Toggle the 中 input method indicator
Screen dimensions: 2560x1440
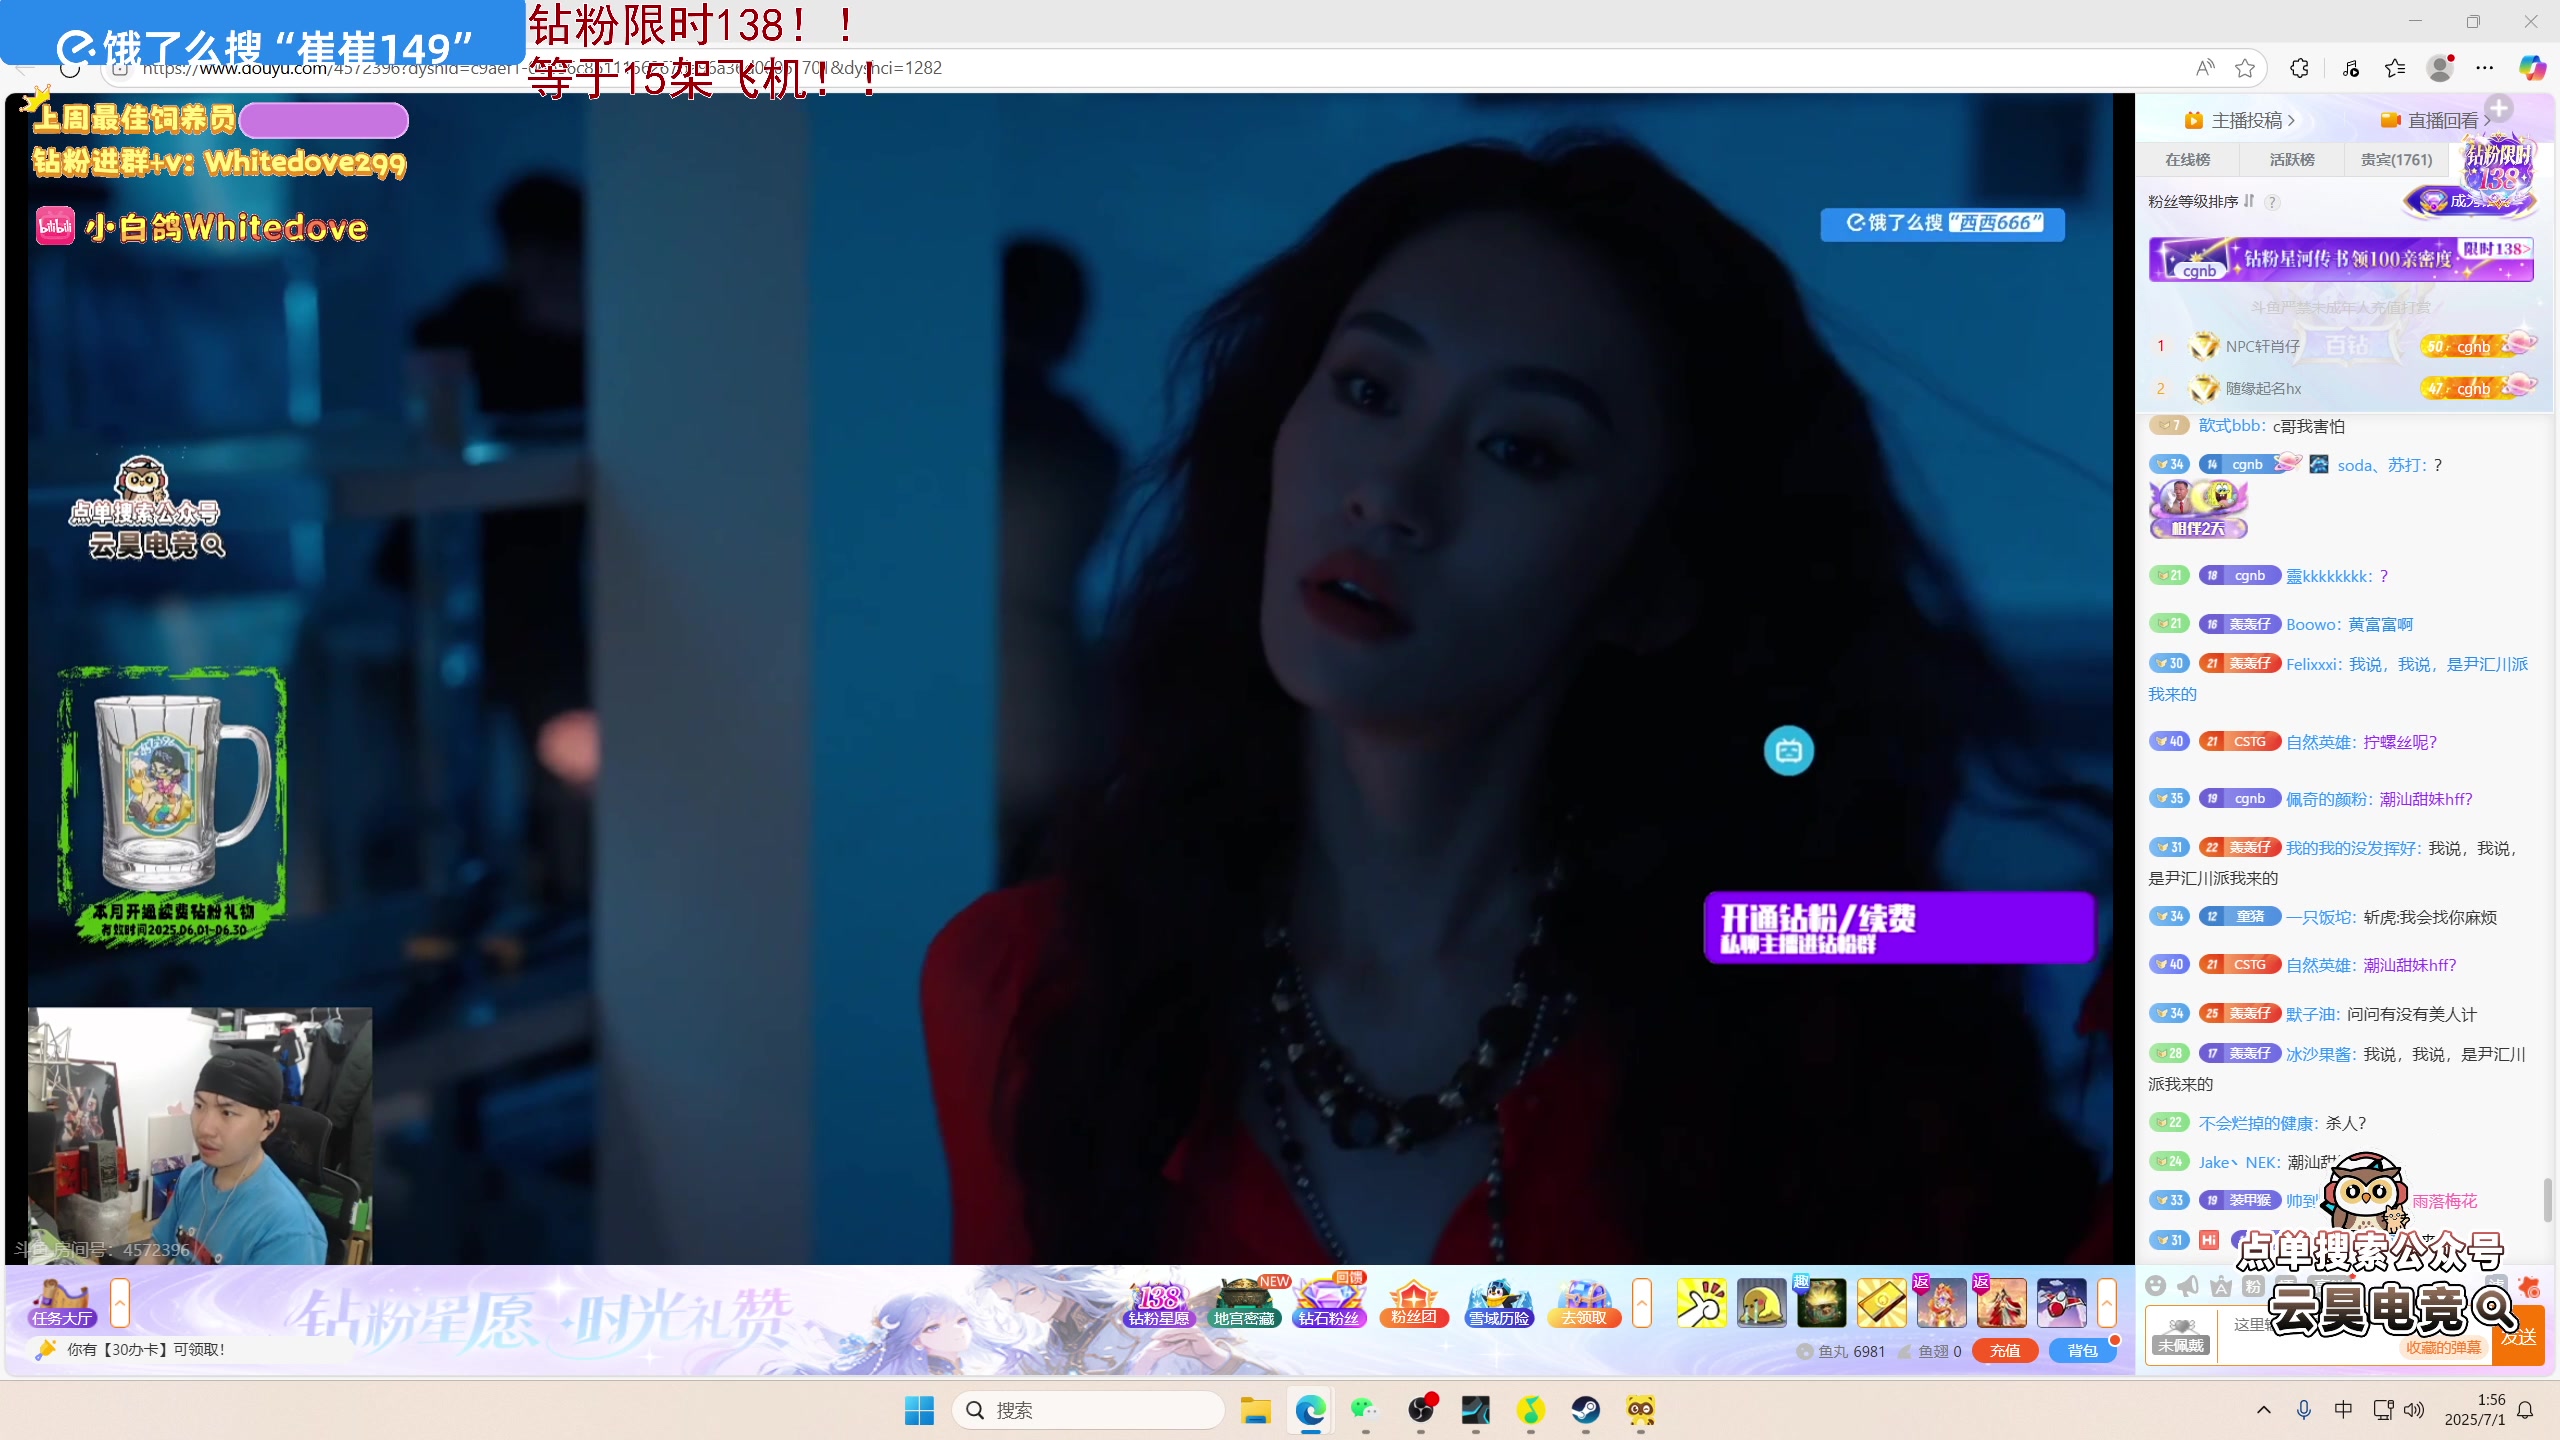[2343, 1410]
